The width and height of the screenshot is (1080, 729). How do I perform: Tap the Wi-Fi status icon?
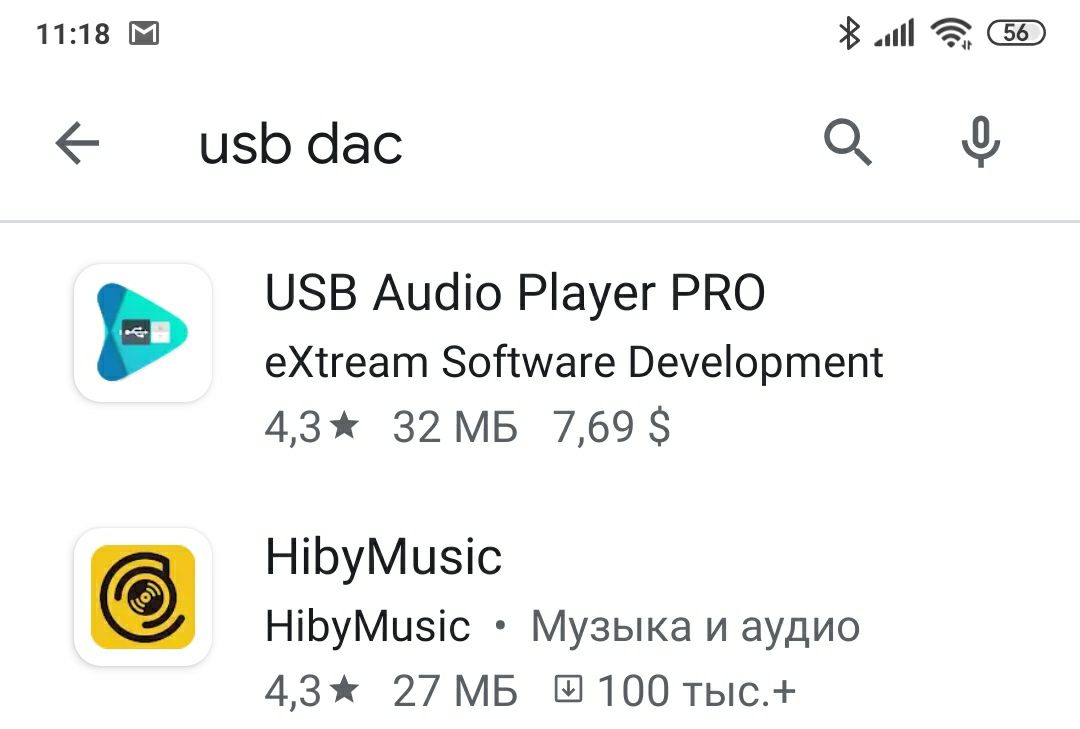951,32
